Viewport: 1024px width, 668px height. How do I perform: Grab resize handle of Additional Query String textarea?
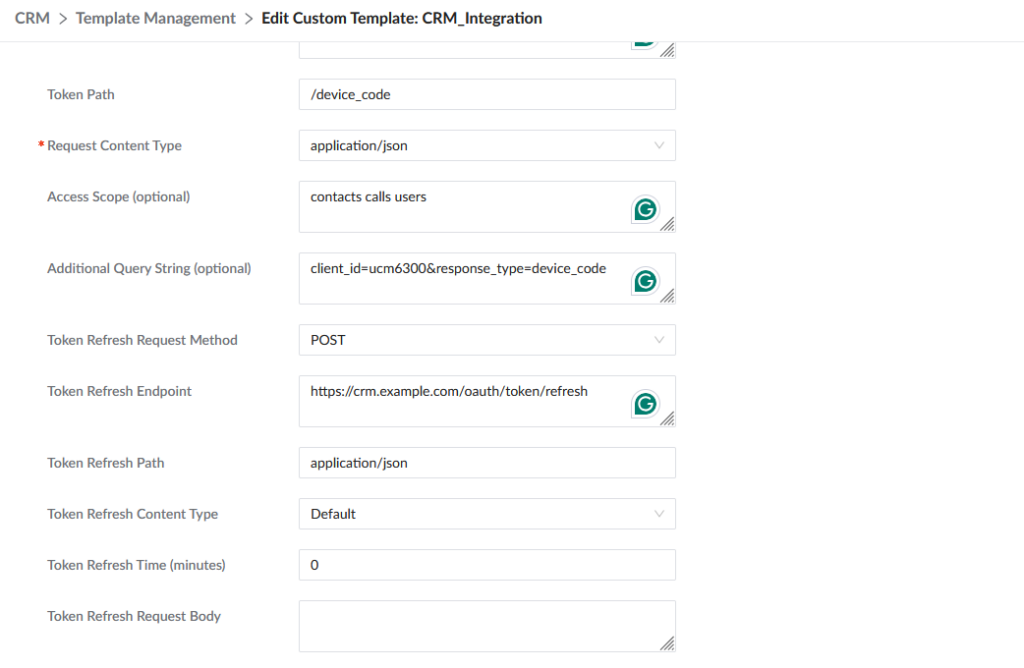tap(667, 296)
